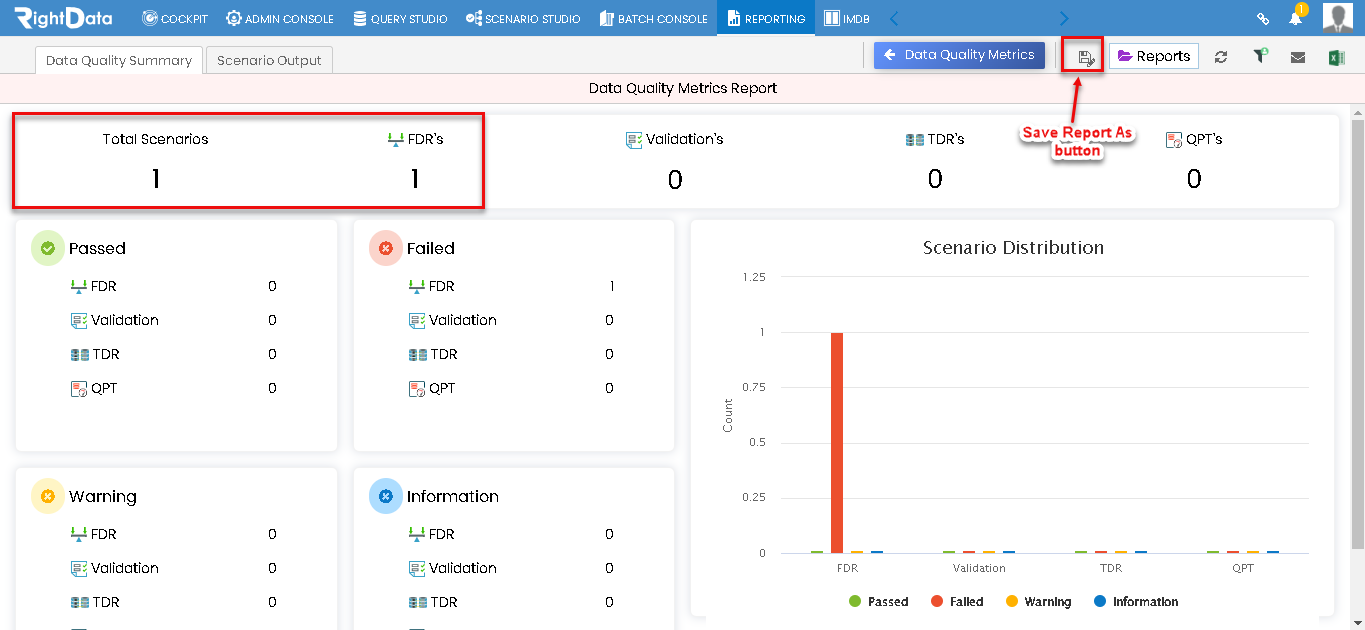This screenshot has height=630, width=1365.
Task: Refresh the report with the reload icon
Action: (1221, 57)
